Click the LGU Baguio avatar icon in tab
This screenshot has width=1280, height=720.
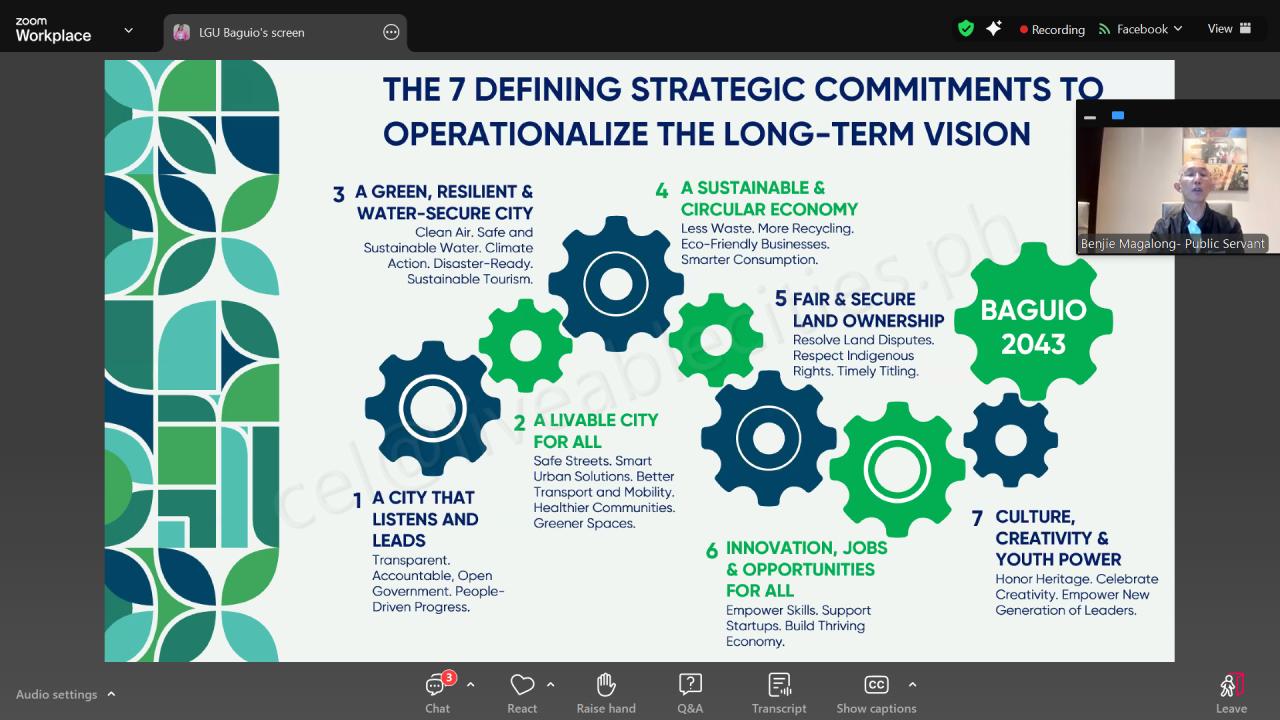click(181, 32)
